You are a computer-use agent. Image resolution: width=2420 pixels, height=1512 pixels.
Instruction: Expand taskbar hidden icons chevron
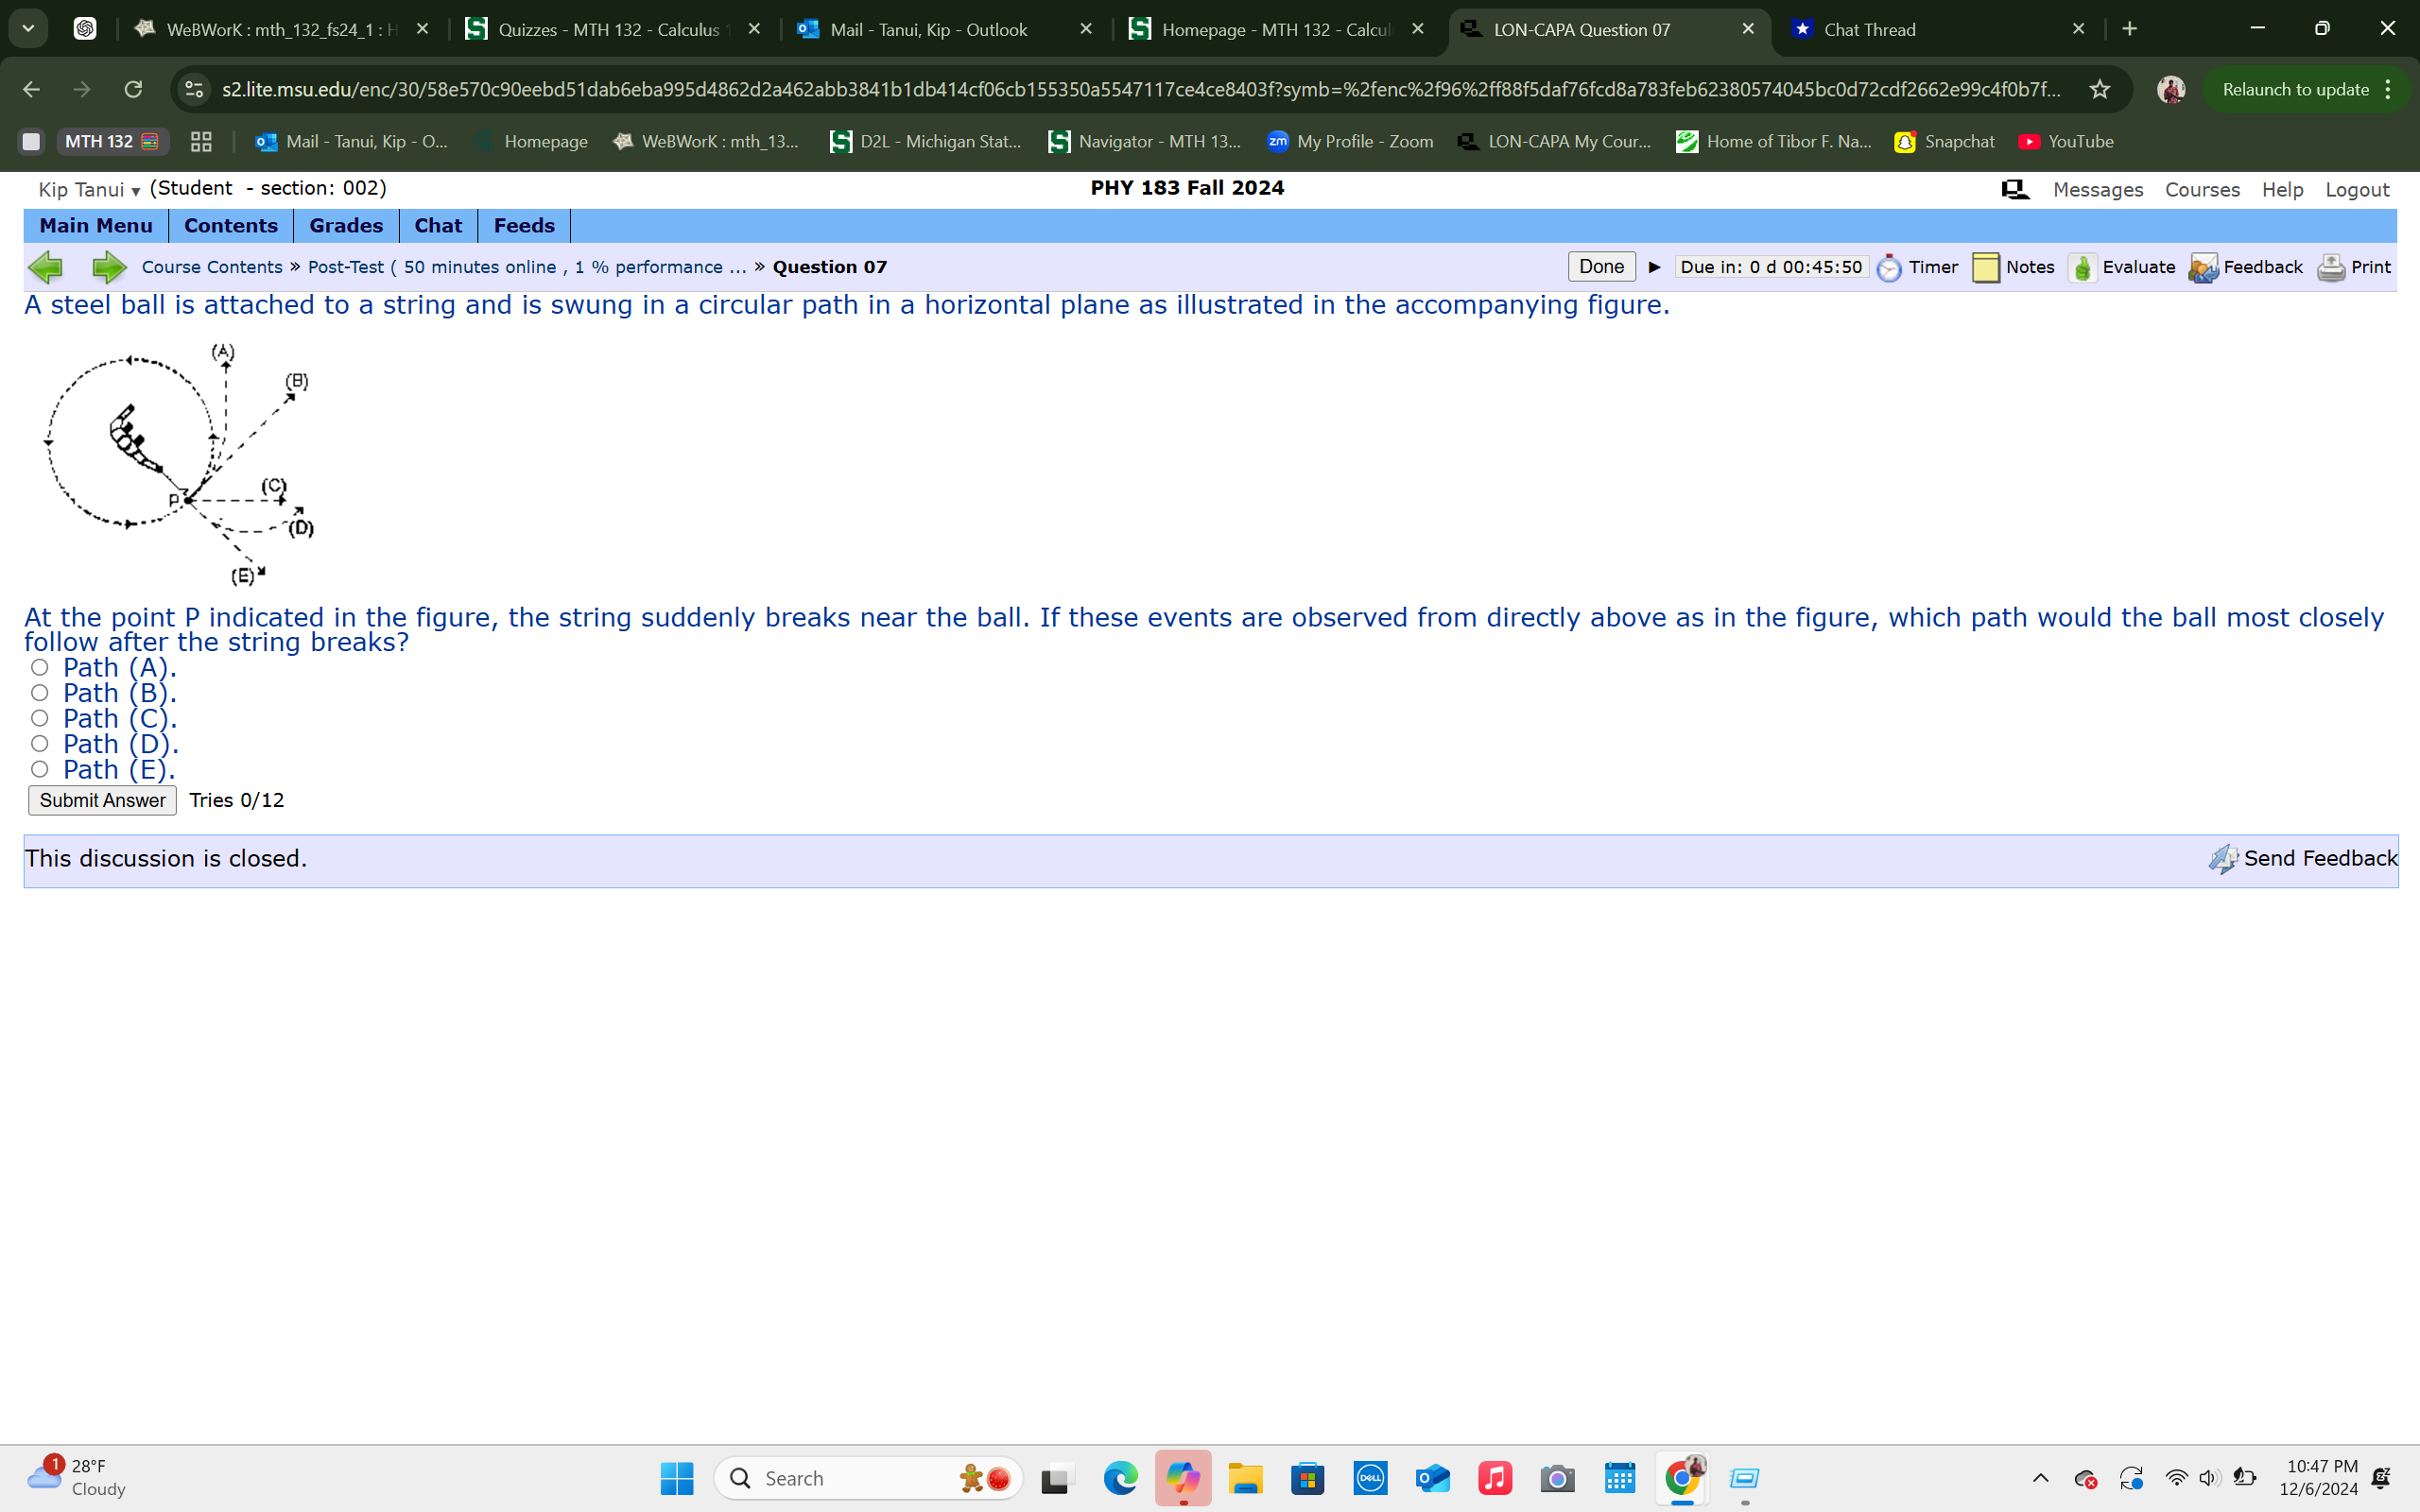pos(2042,1477)
